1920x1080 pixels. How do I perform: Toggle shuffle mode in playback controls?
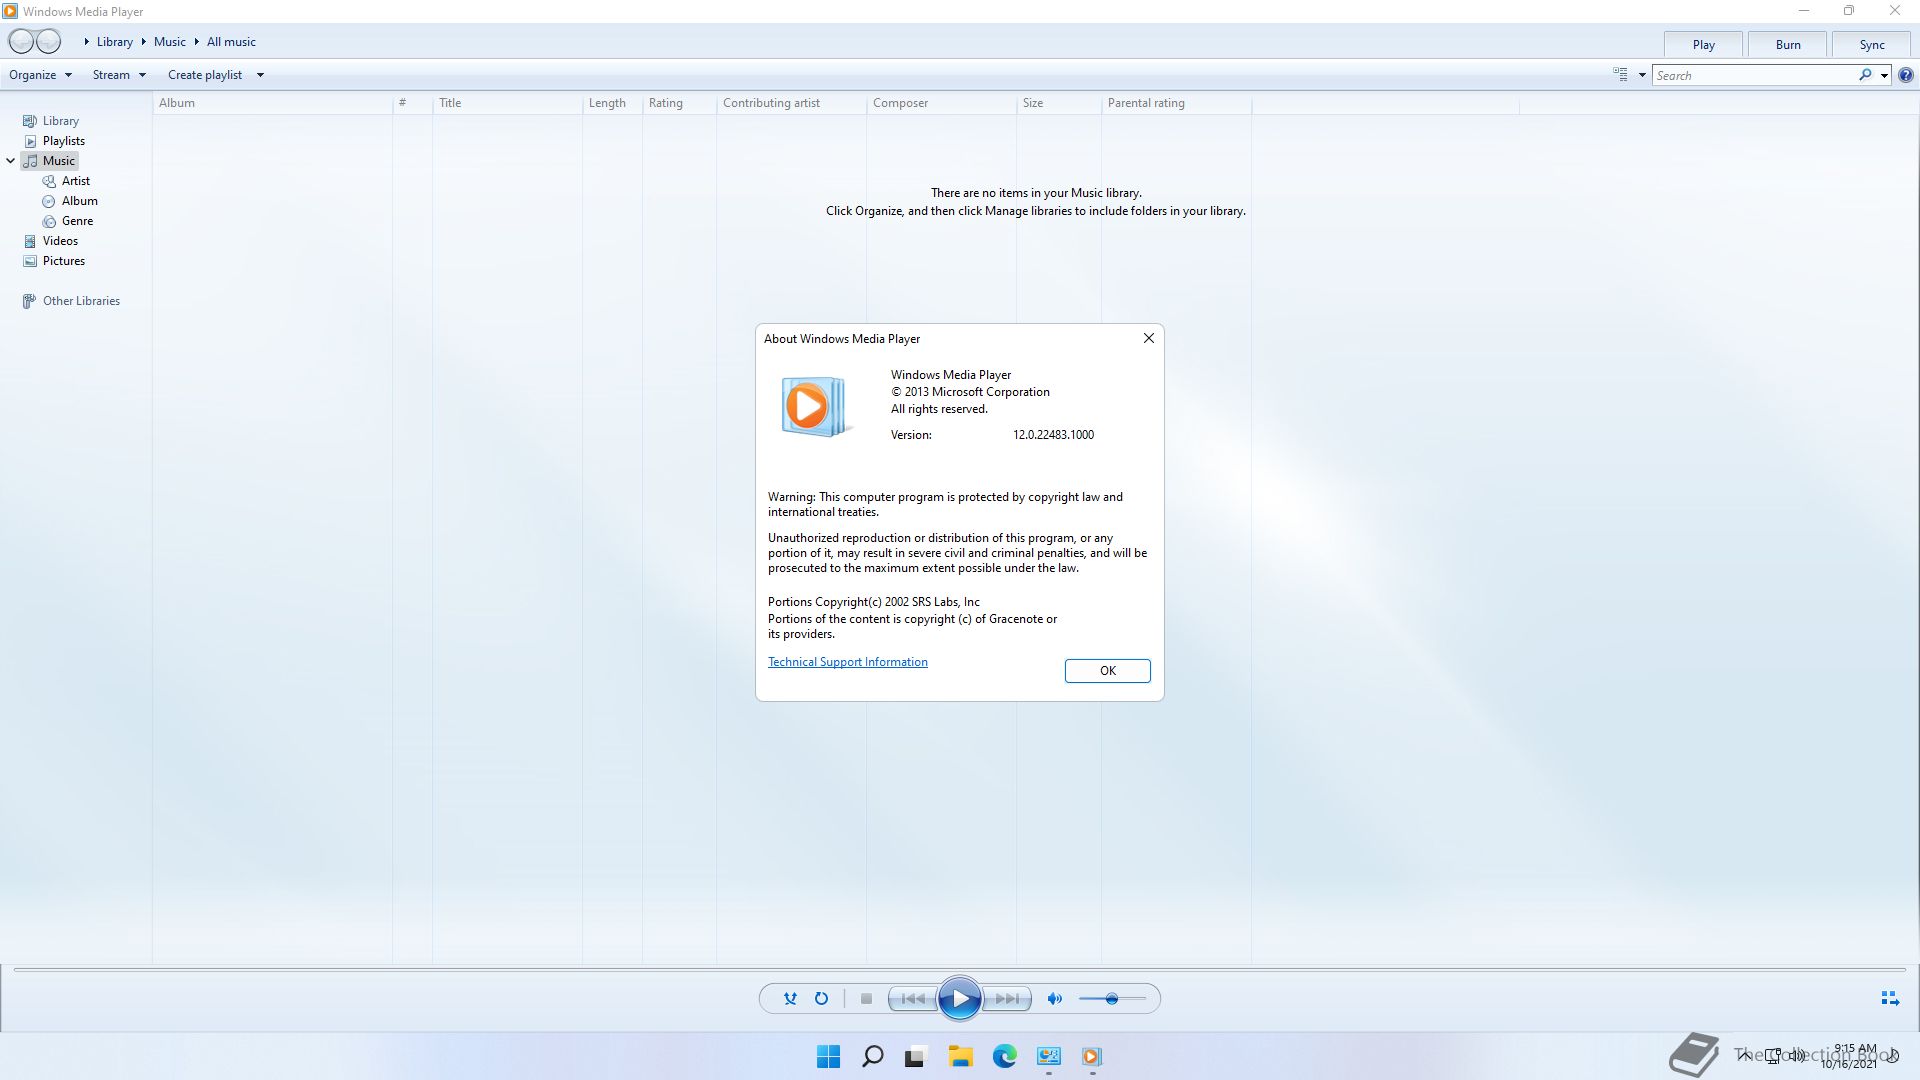click(790, 999)
